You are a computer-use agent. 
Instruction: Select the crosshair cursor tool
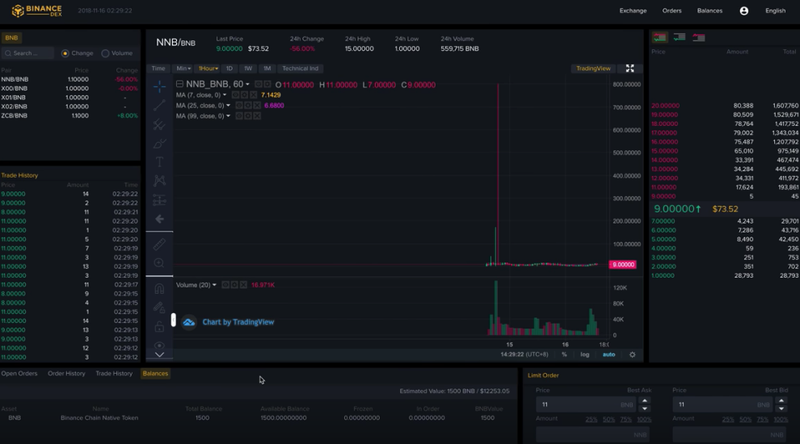(159, 87)
